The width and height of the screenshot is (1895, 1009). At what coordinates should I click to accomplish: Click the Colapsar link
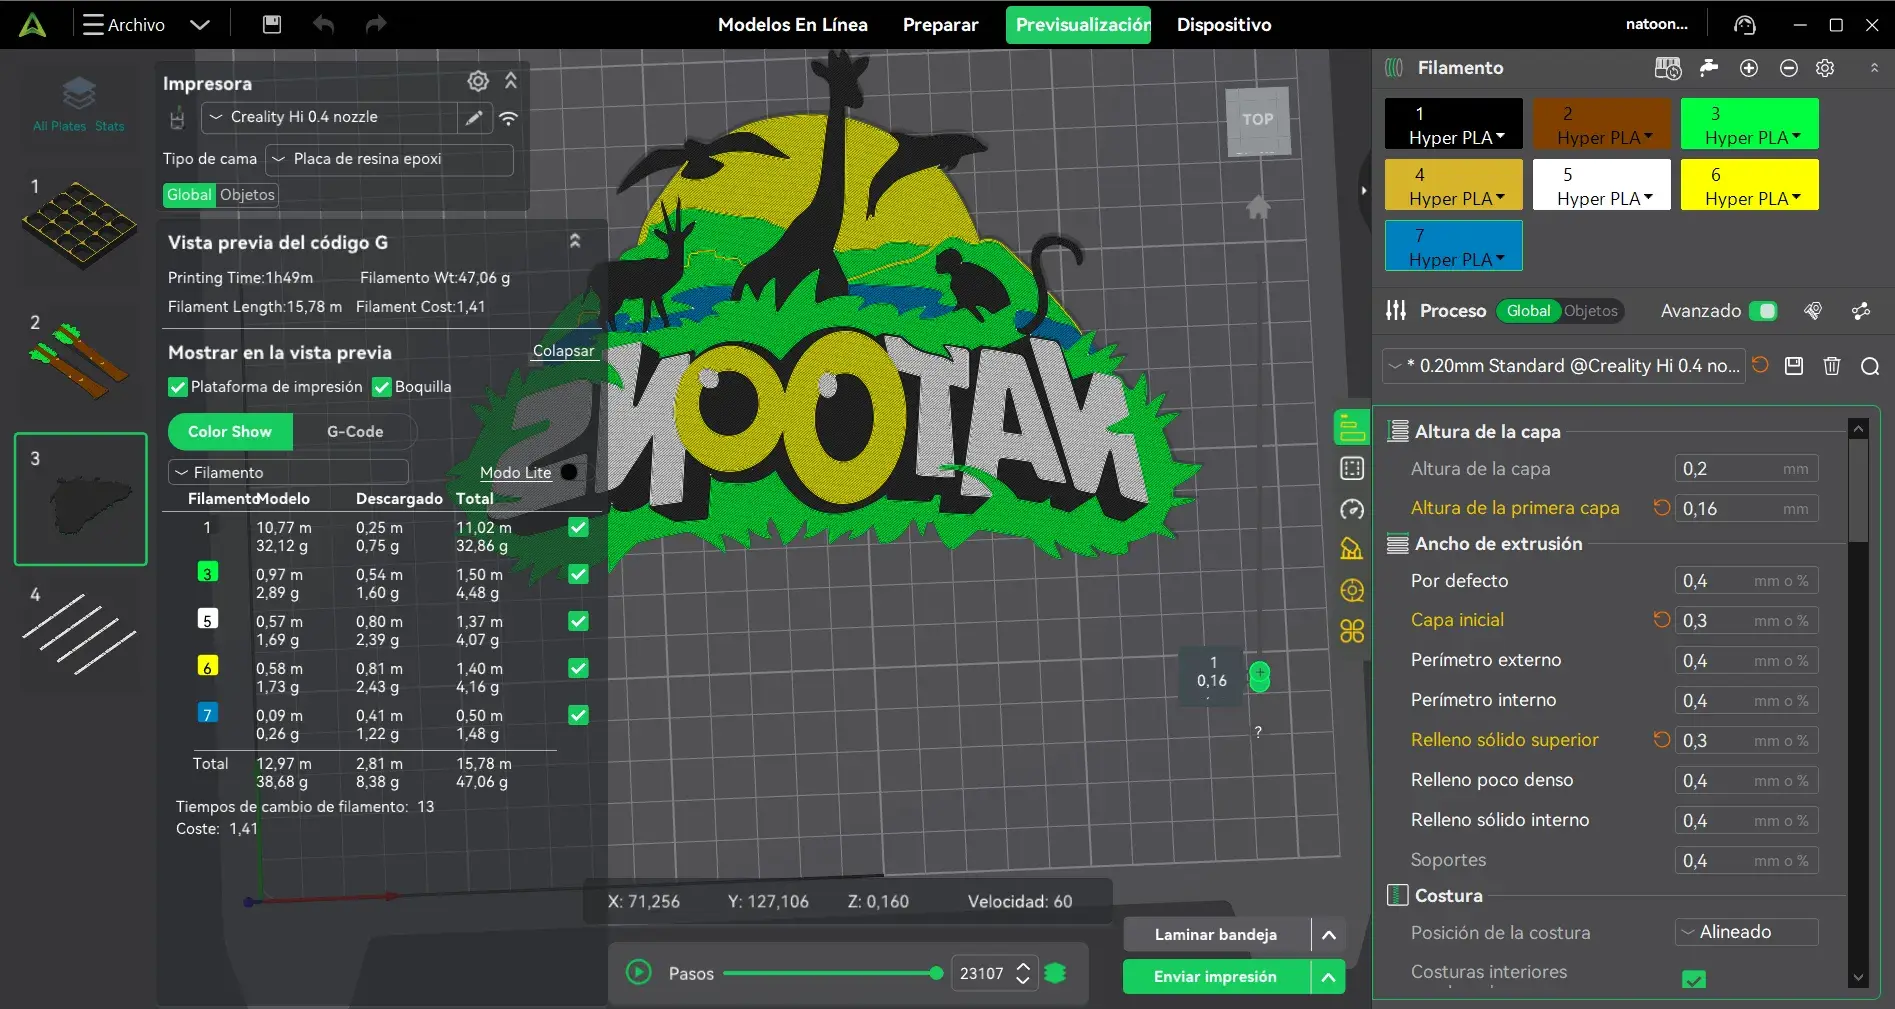click(564, 351)
